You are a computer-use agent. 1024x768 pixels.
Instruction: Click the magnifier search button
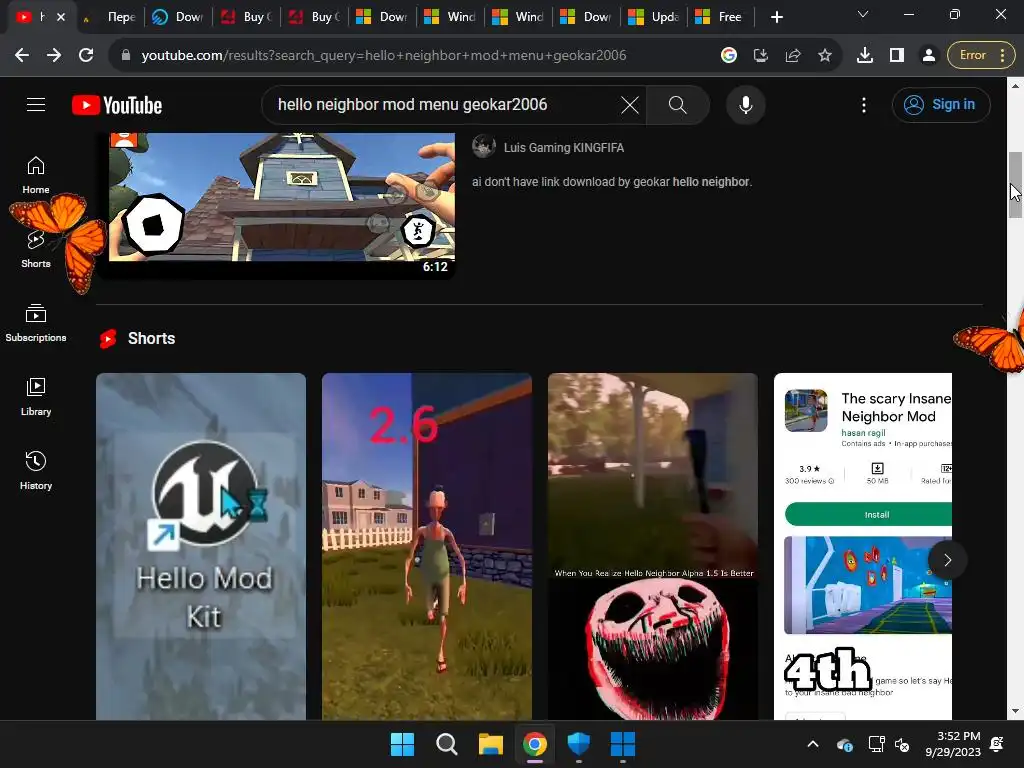pos(678,104)
